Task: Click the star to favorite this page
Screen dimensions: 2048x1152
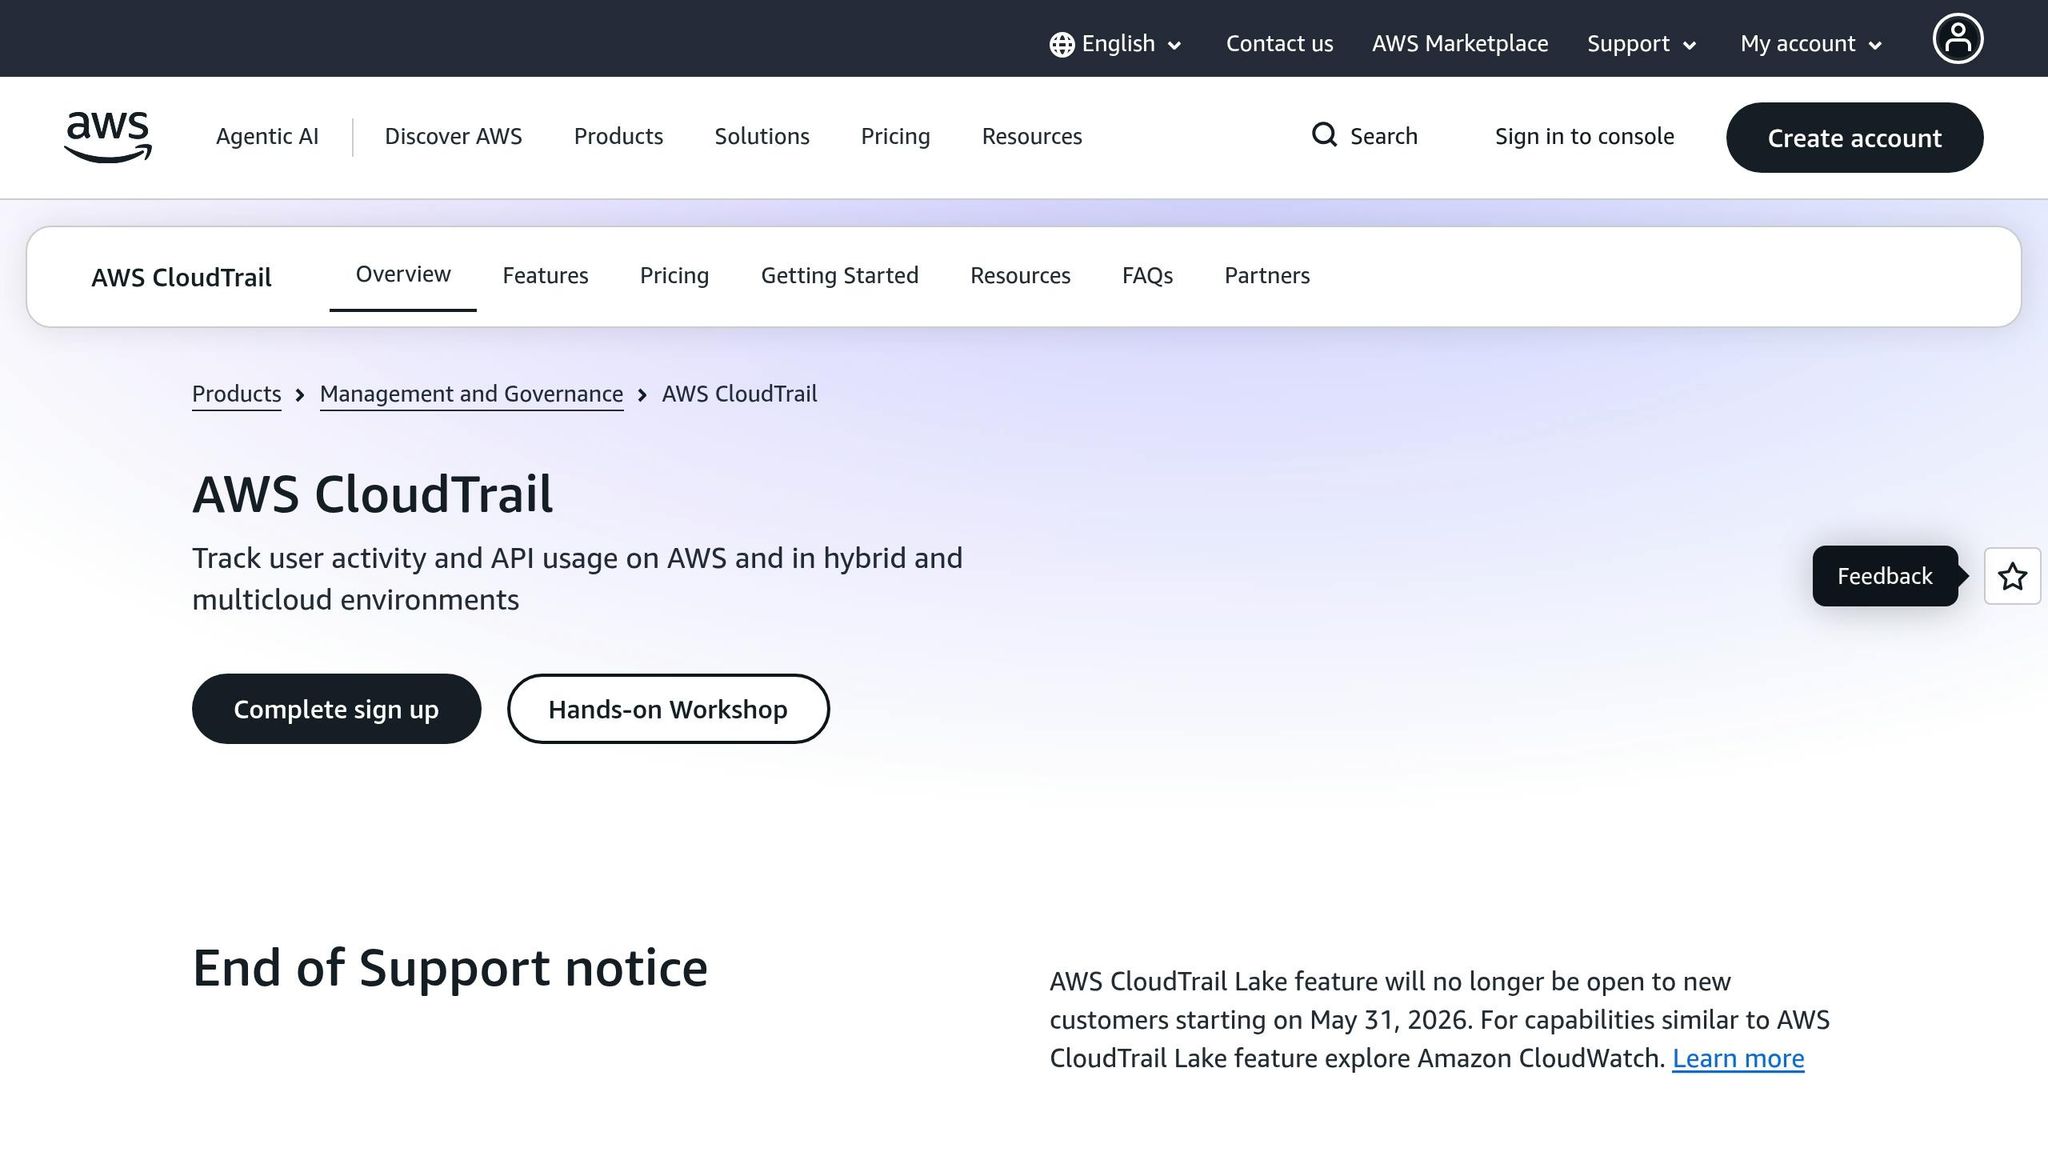Action: [2012, 576]
